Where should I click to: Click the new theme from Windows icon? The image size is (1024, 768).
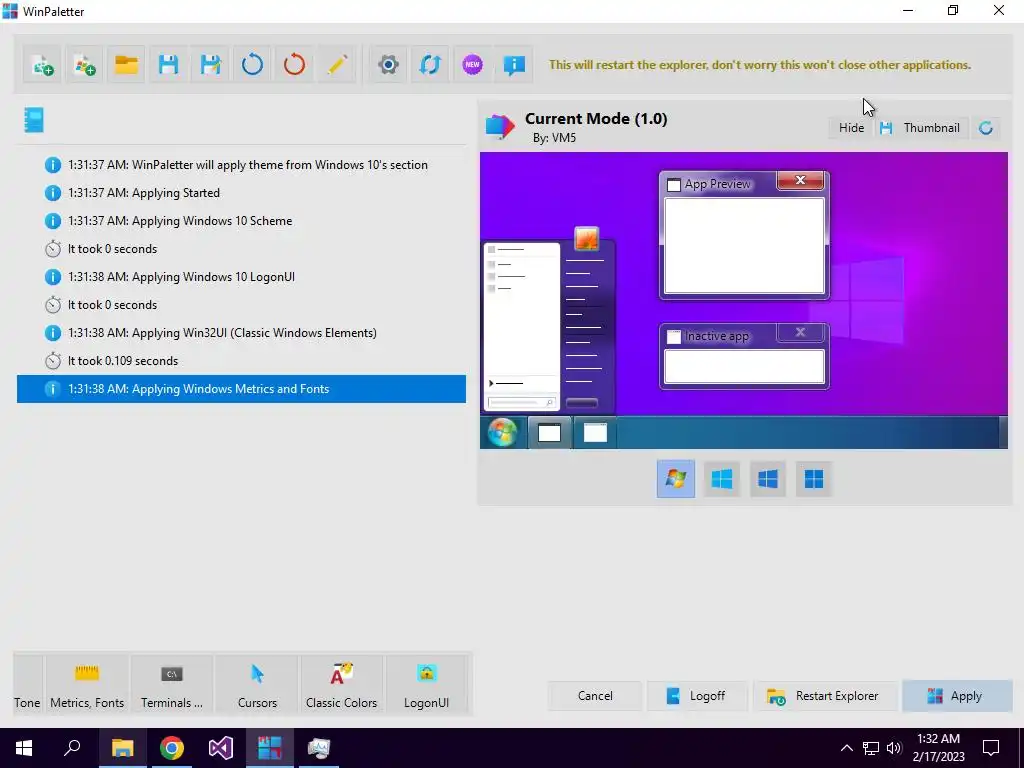pyautogui.click(x=84, y=65)
